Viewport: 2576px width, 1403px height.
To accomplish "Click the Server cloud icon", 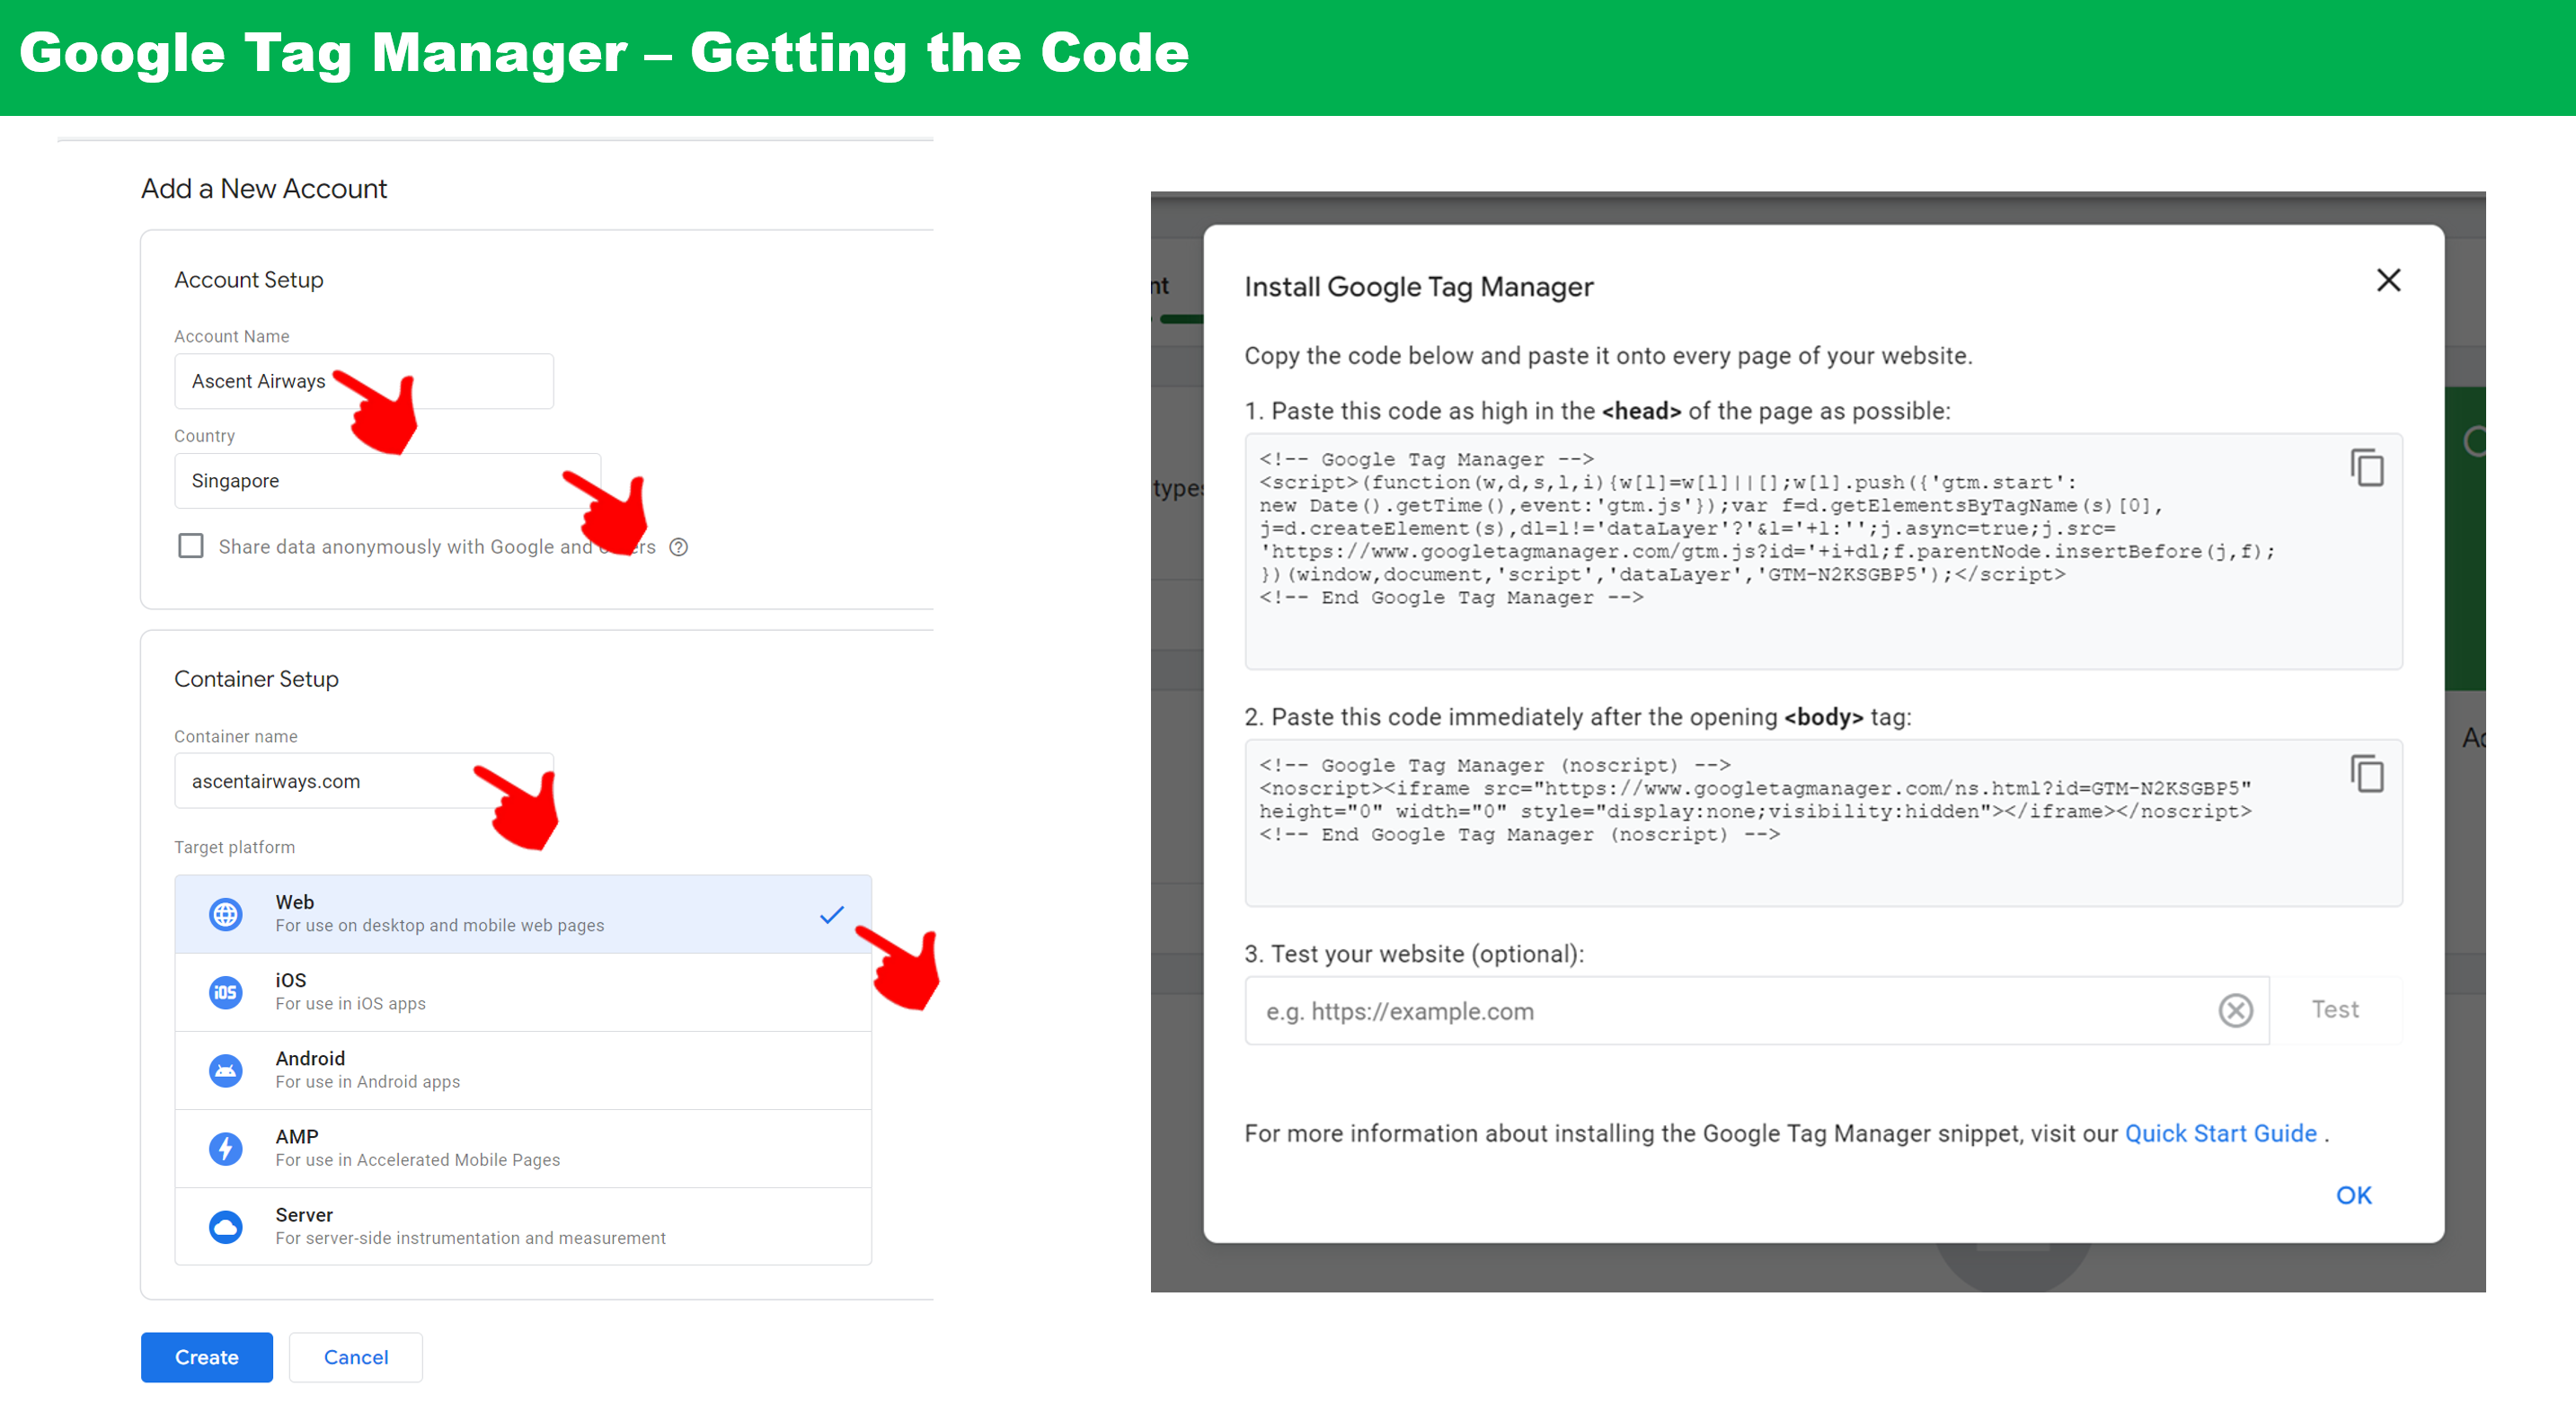I will (x=226, y=1226).
